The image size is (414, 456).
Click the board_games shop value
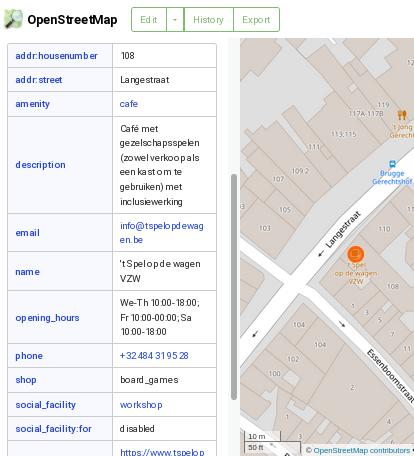[149, 380]
